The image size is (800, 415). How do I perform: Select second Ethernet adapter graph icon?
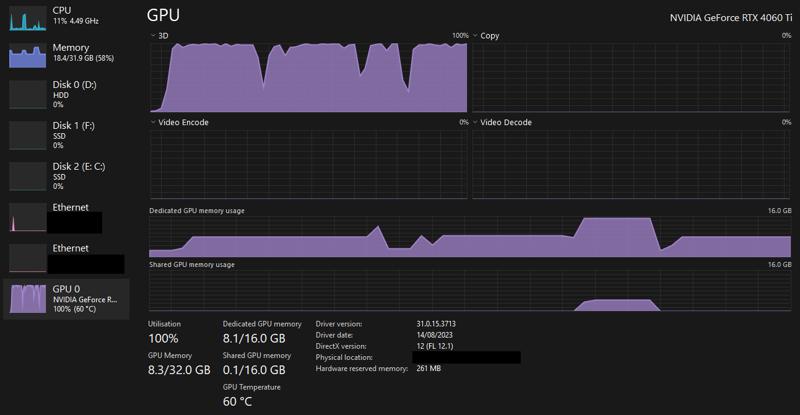(28, 258)
